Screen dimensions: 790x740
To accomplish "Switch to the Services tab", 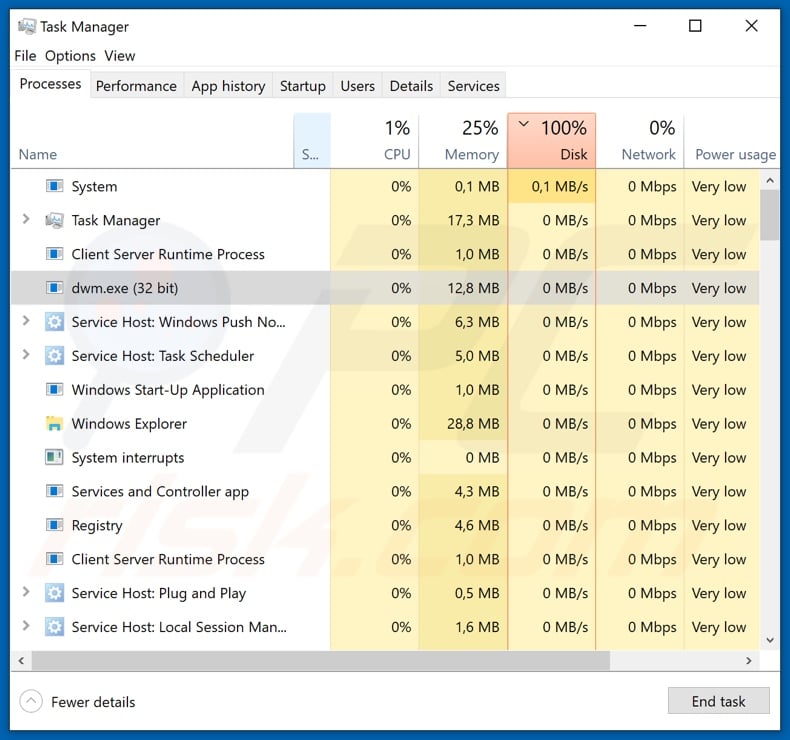I will (x=474, y=86).
